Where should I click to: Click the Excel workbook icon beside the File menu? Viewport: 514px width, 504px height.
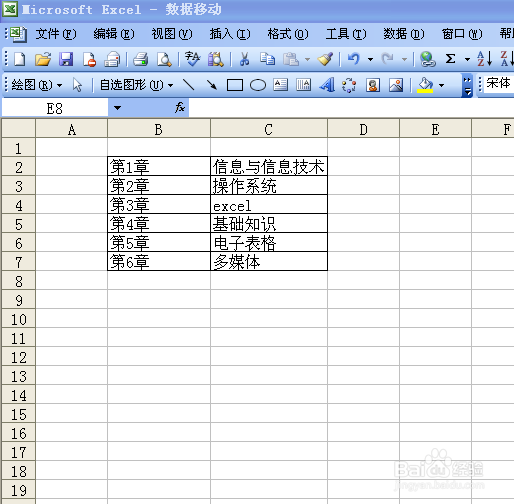point(17,34)
